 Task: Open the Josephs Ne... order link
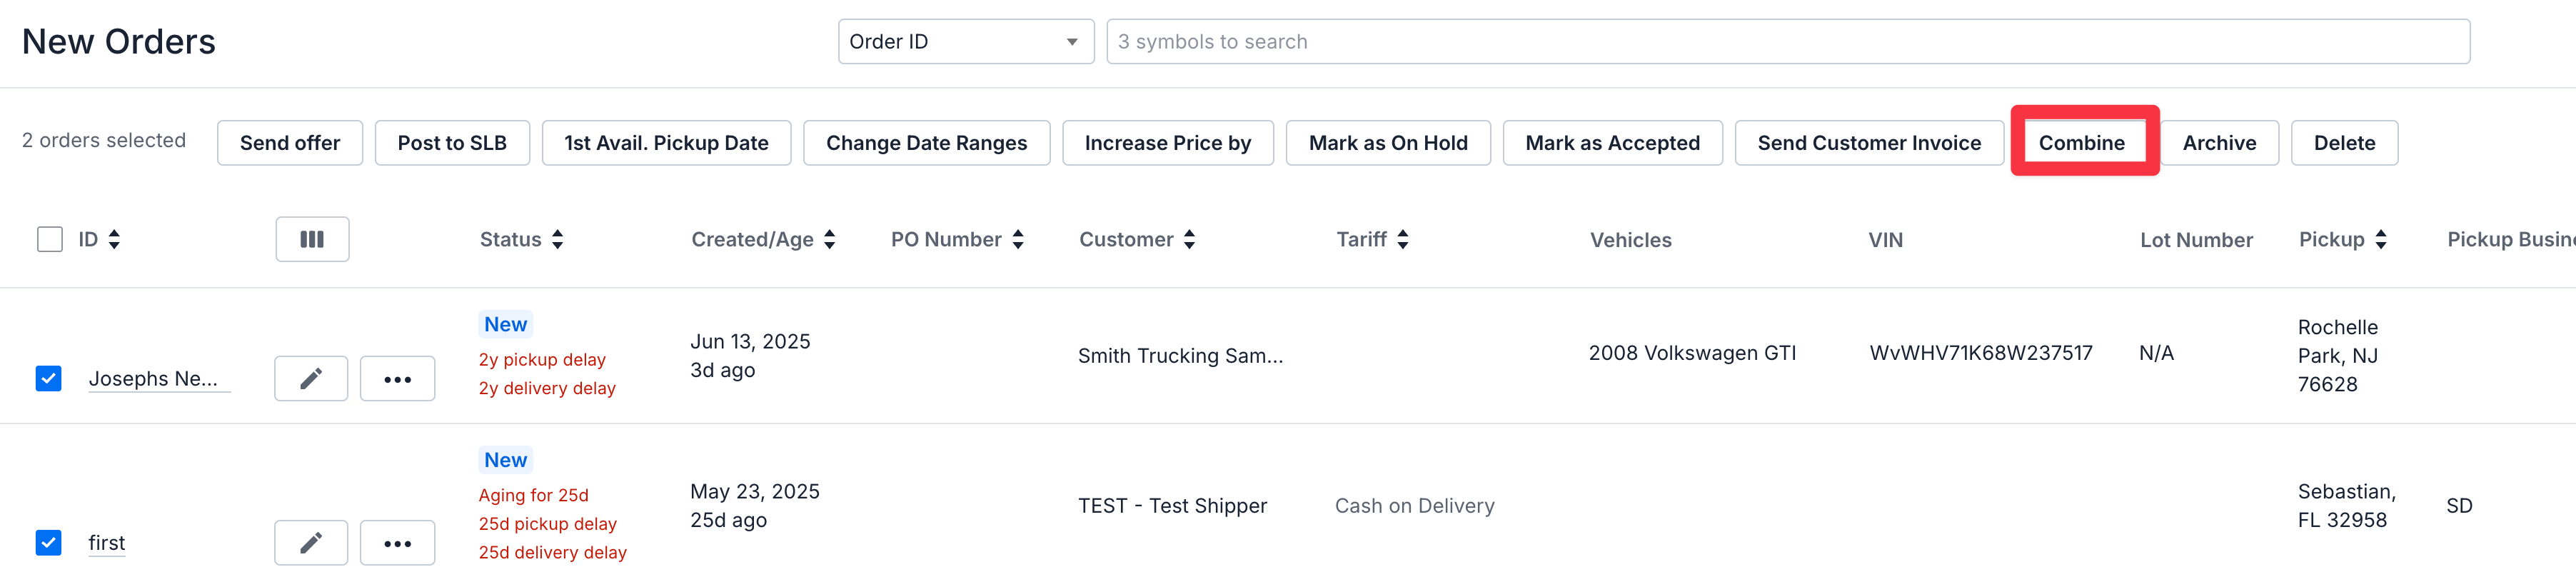point(153,379)
